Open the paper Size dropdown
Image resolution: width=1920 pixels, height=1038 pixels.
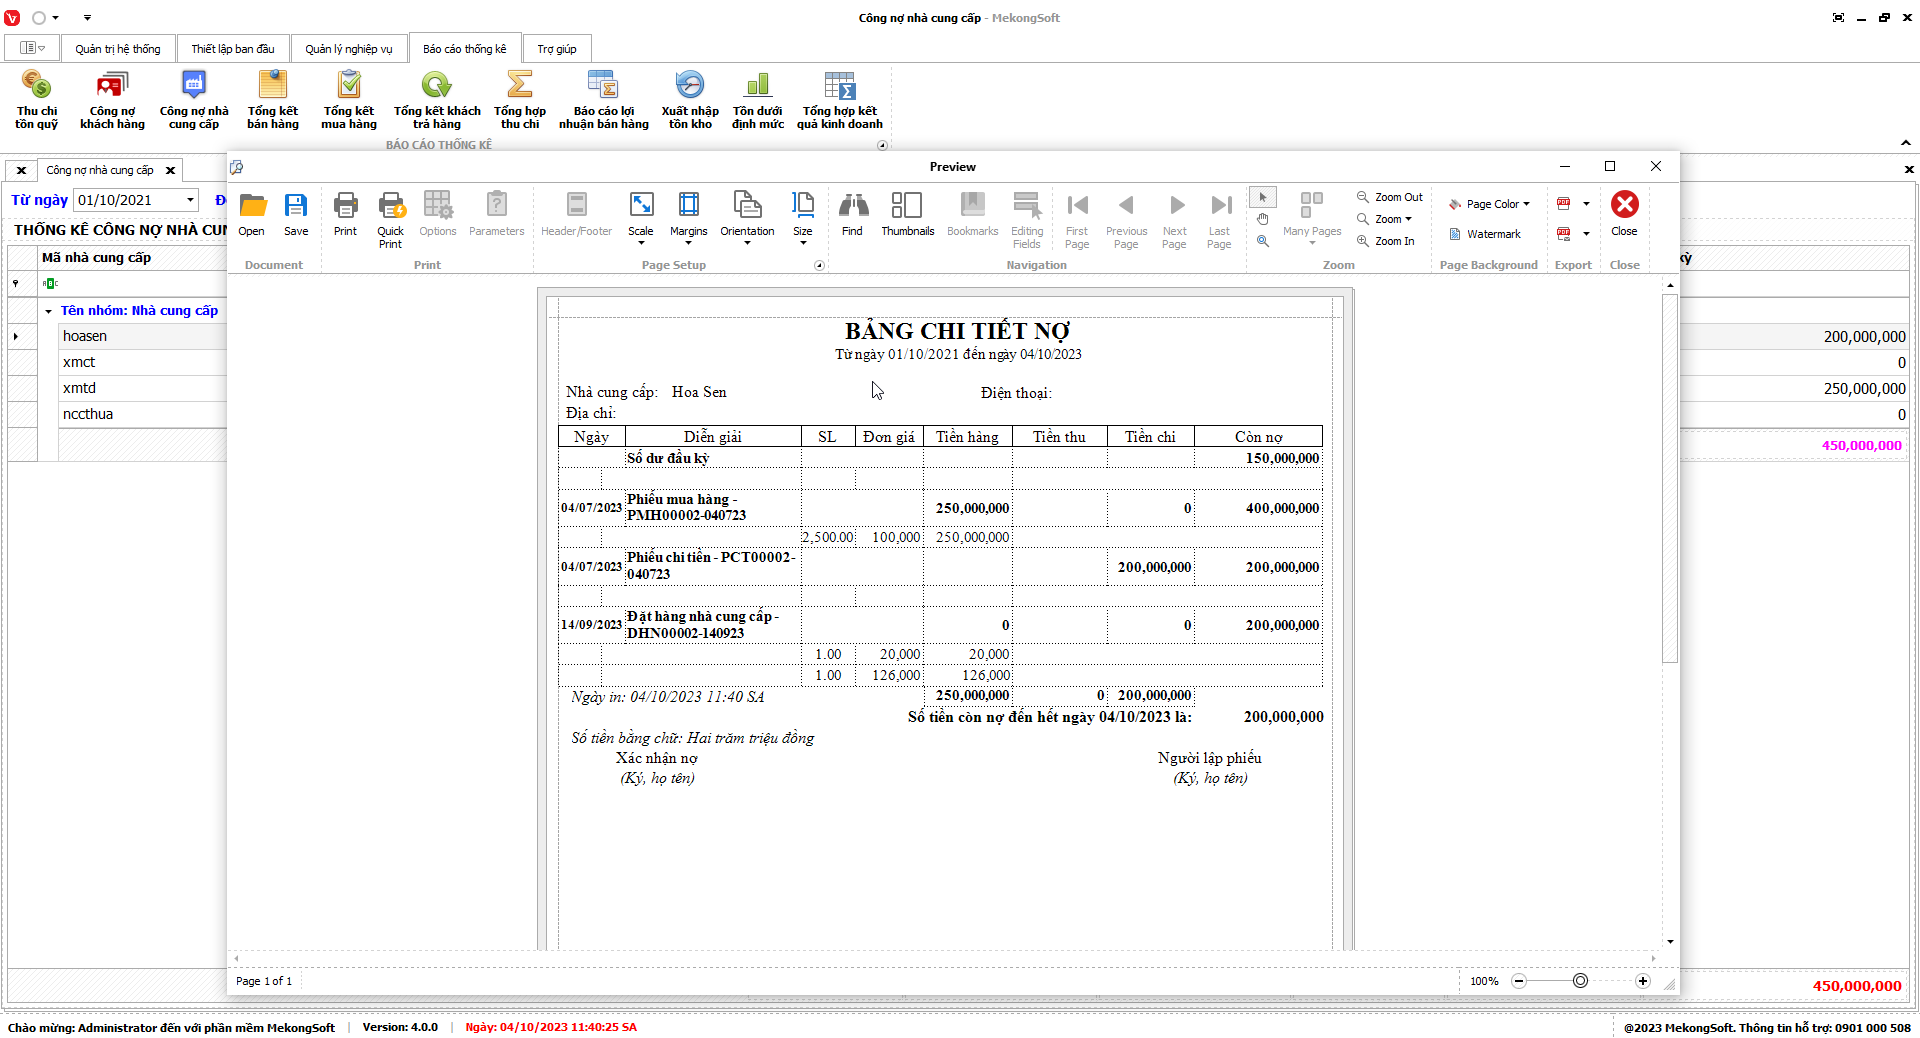click(x=803, y=218)
